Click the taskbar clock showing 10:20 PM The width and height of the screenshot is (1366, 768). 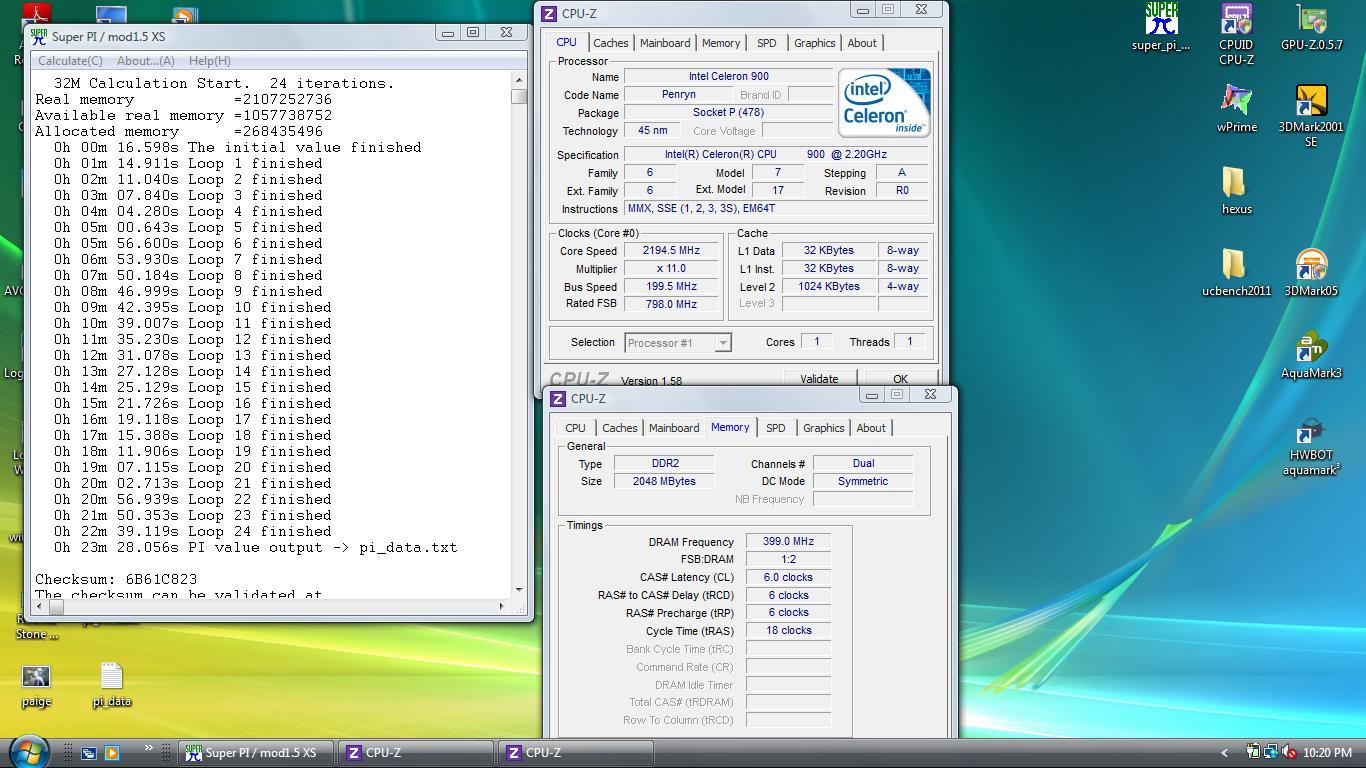(1328, 753)
